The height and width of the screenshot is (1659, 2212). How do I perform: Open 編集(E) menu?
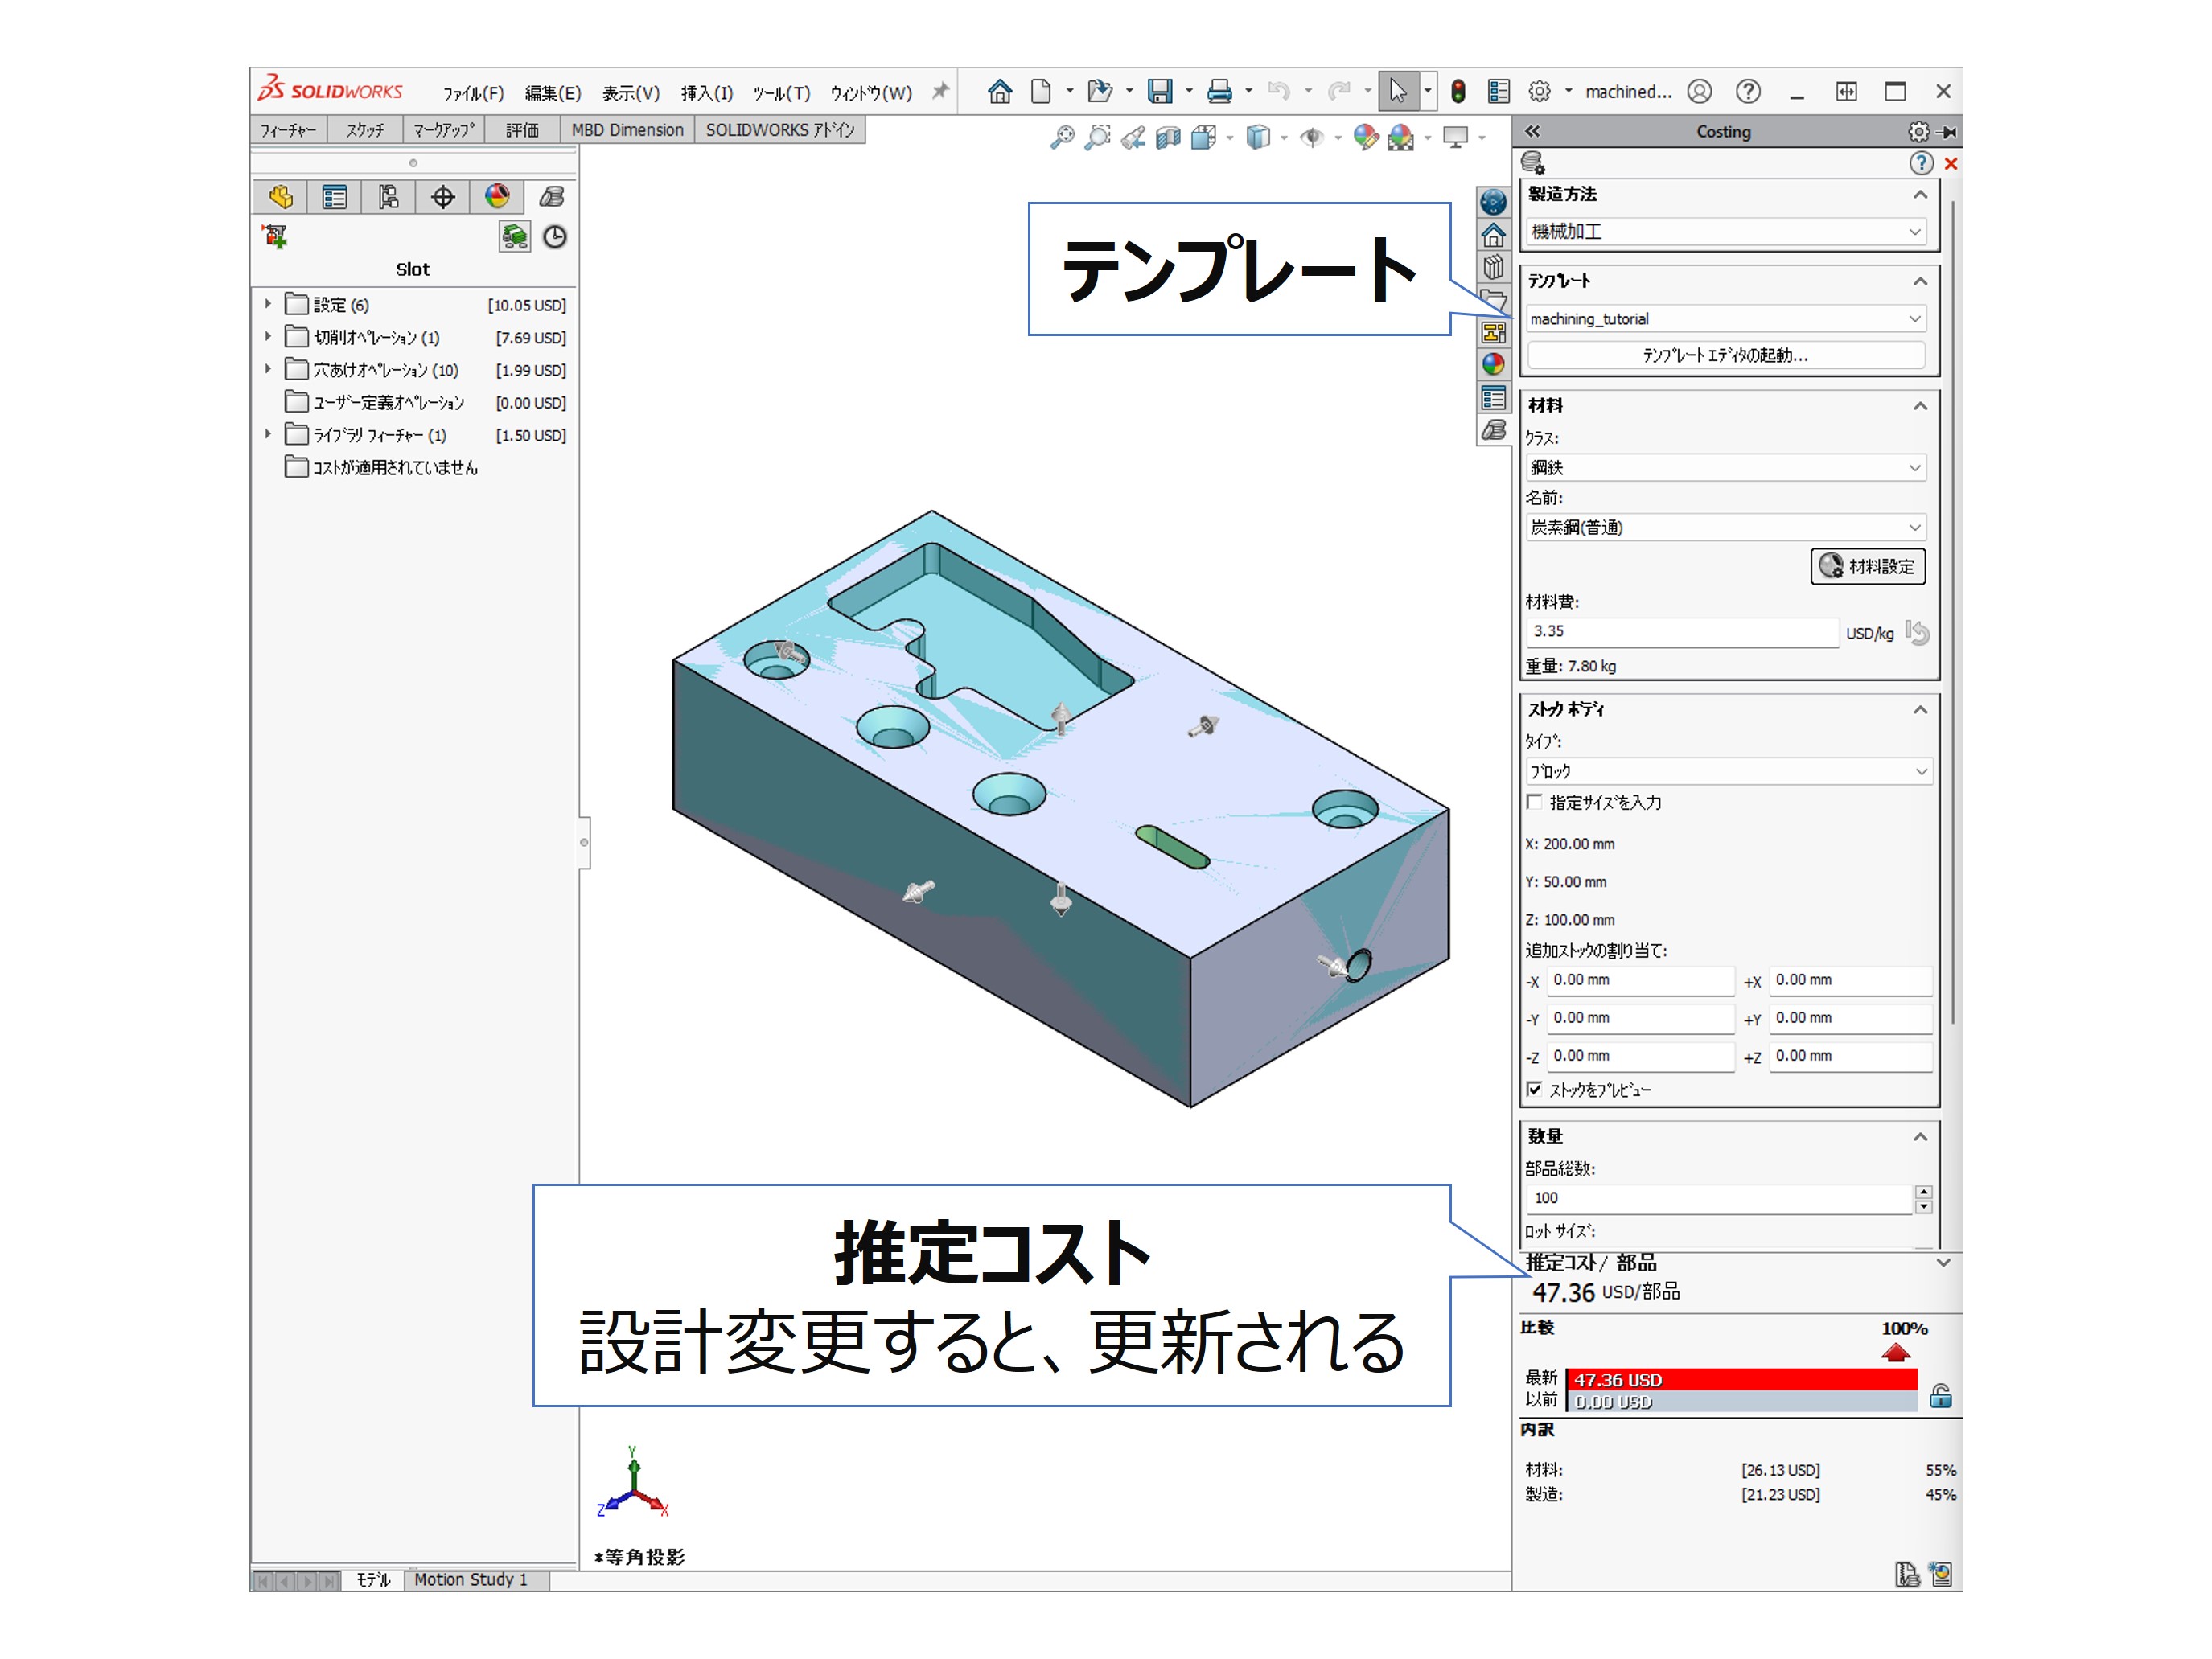(x=553, y=93)
